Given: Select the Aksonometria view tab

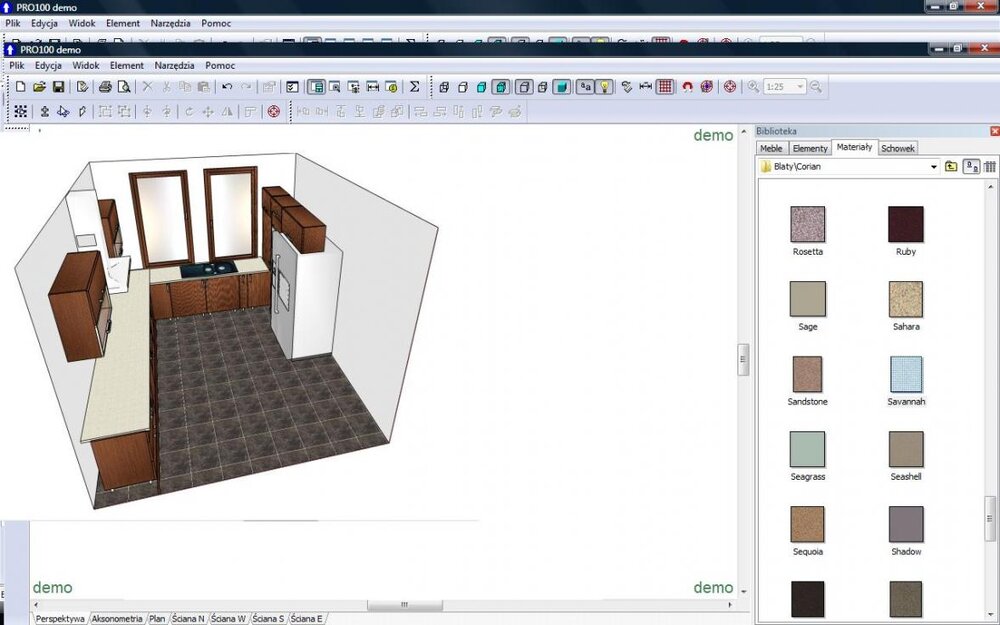Looking at the screenshot, I should point(117,619).
